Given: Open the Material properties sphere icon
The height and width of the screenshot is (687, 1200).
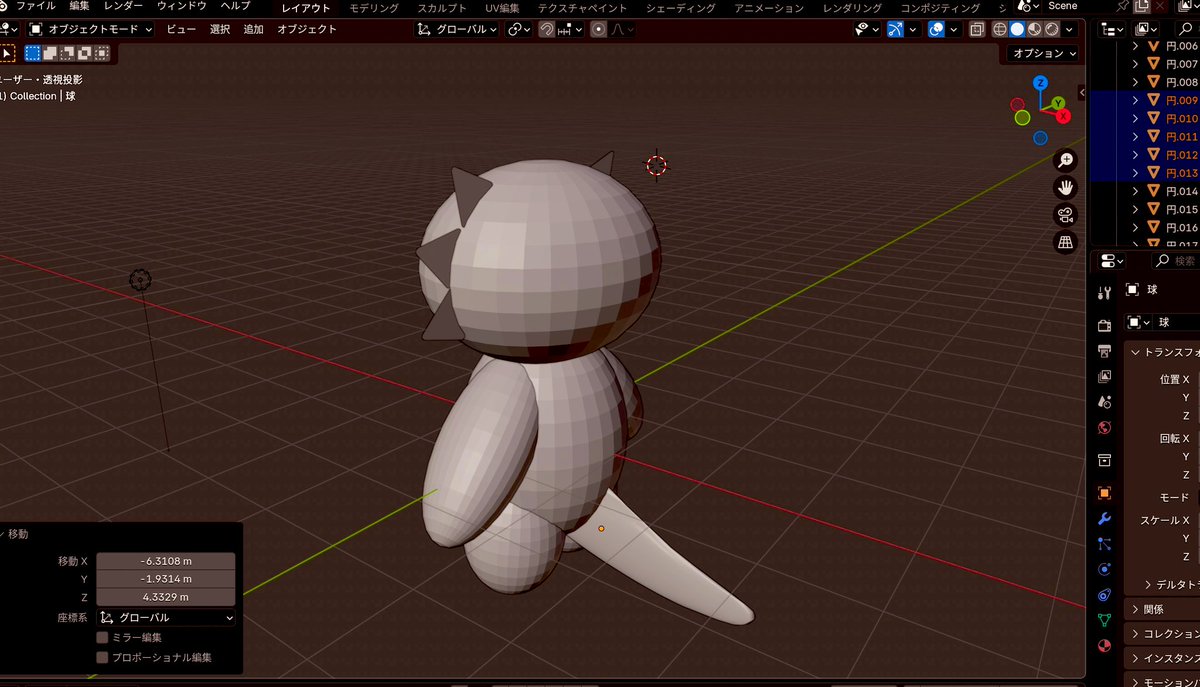Looking at the screenshot, I should click(x=1104, y=646).
